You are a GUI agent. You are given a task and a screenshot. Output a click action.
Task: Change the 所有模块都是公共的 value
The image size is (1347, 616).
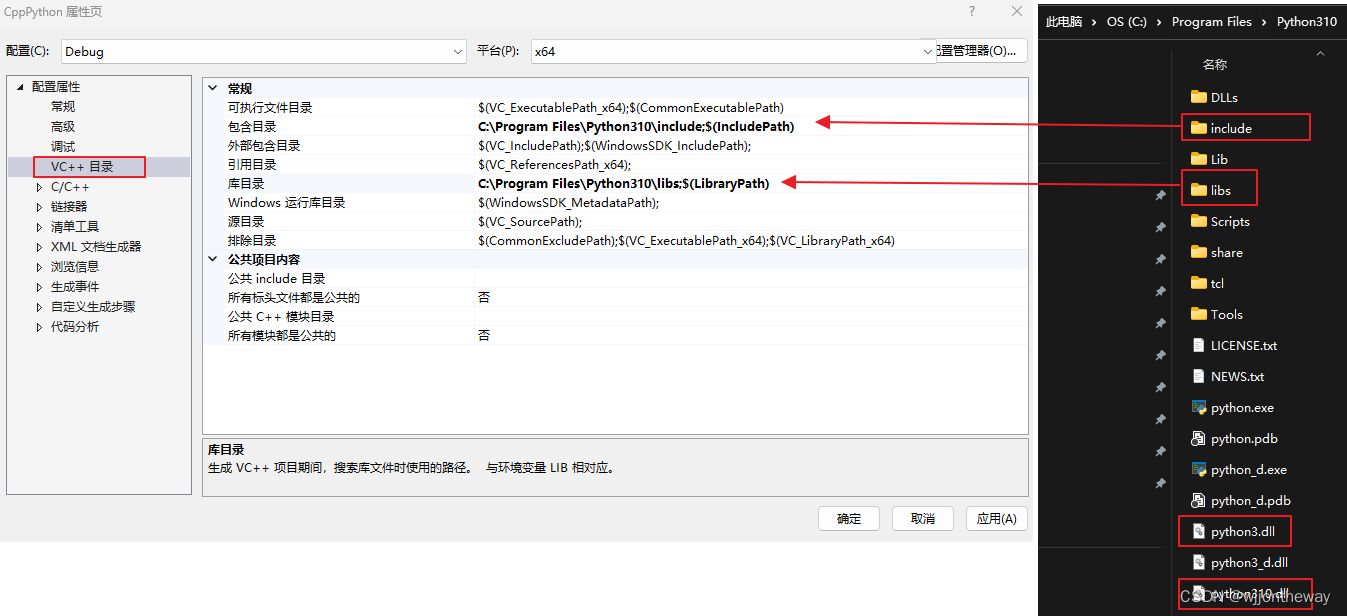tap(484, 335)
